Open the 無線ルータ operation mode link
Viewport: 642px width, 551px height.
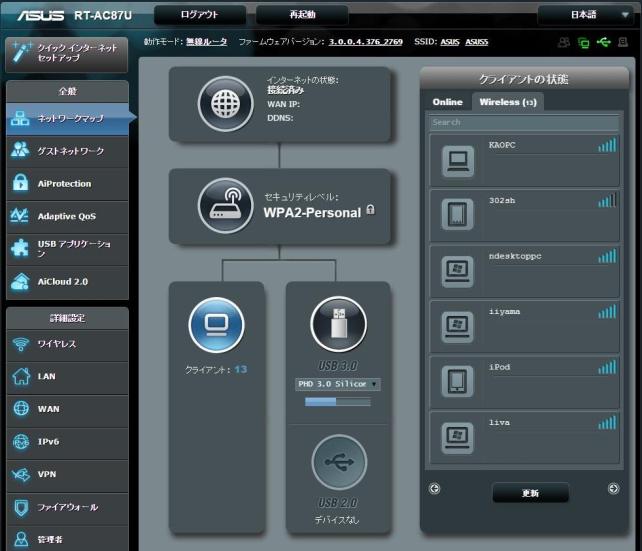206,42
